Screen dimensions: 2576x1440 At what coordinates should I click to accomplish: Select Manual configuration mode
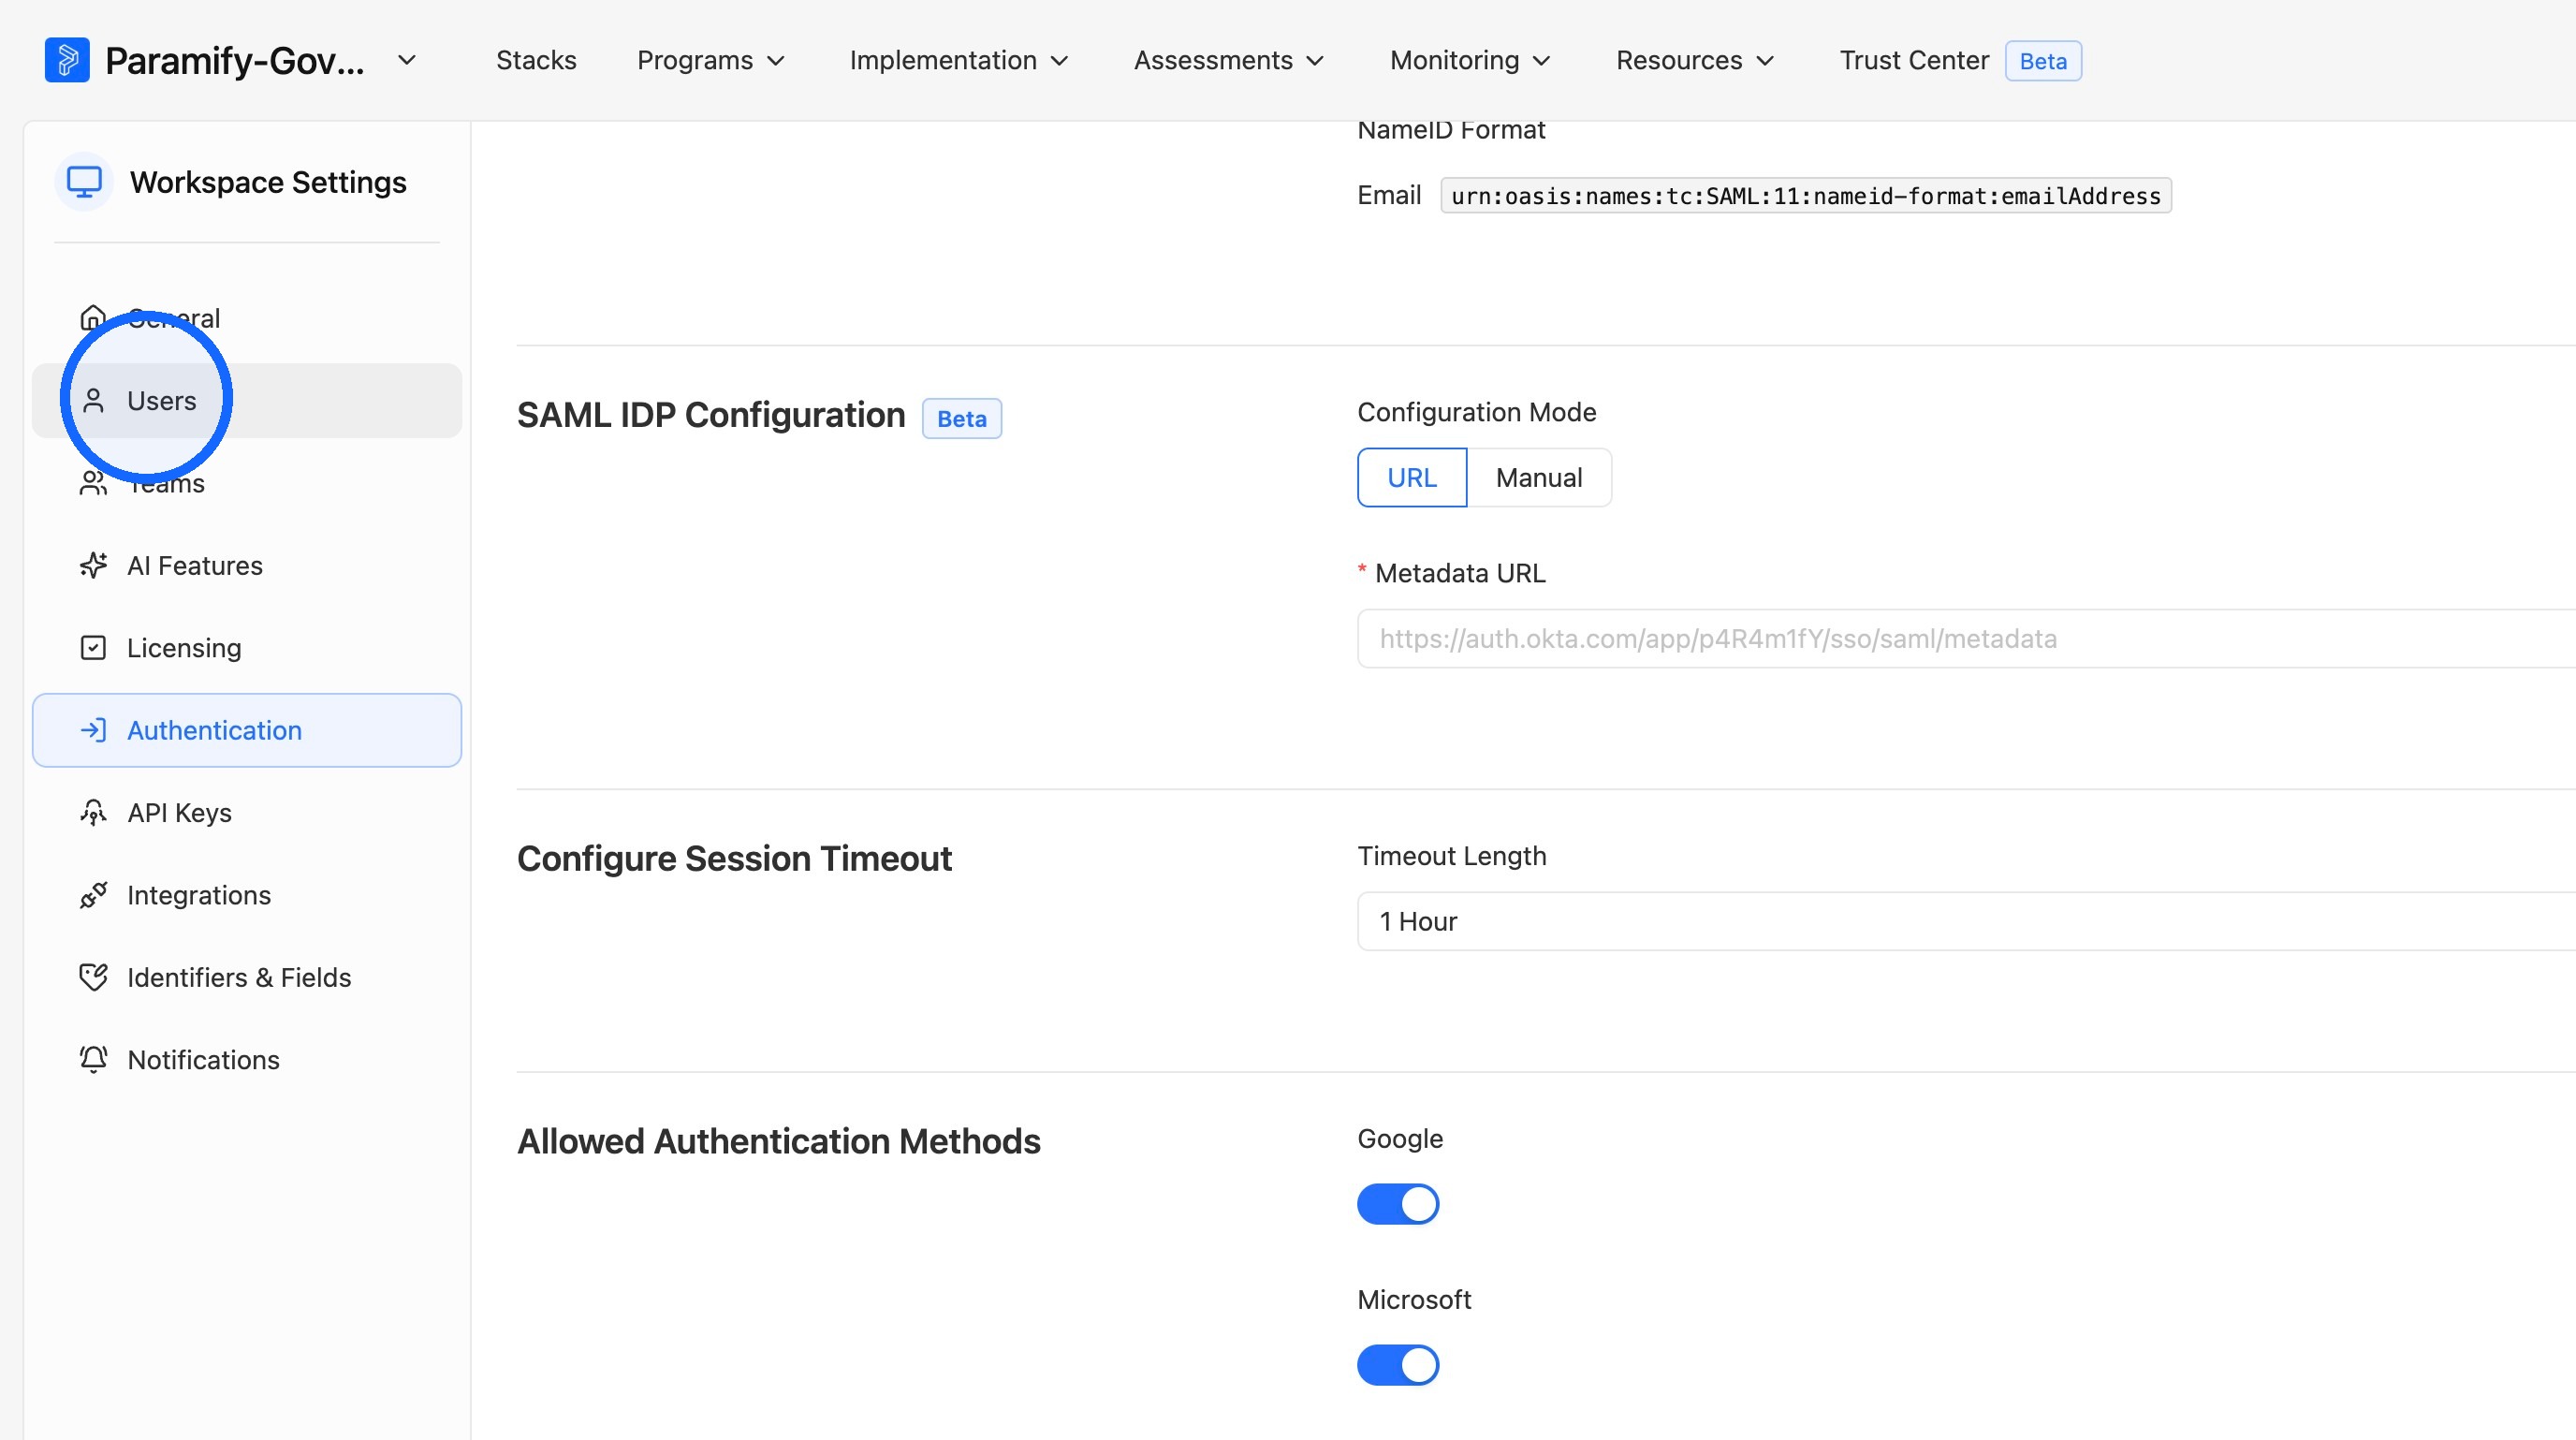[x=1538, y=478]
